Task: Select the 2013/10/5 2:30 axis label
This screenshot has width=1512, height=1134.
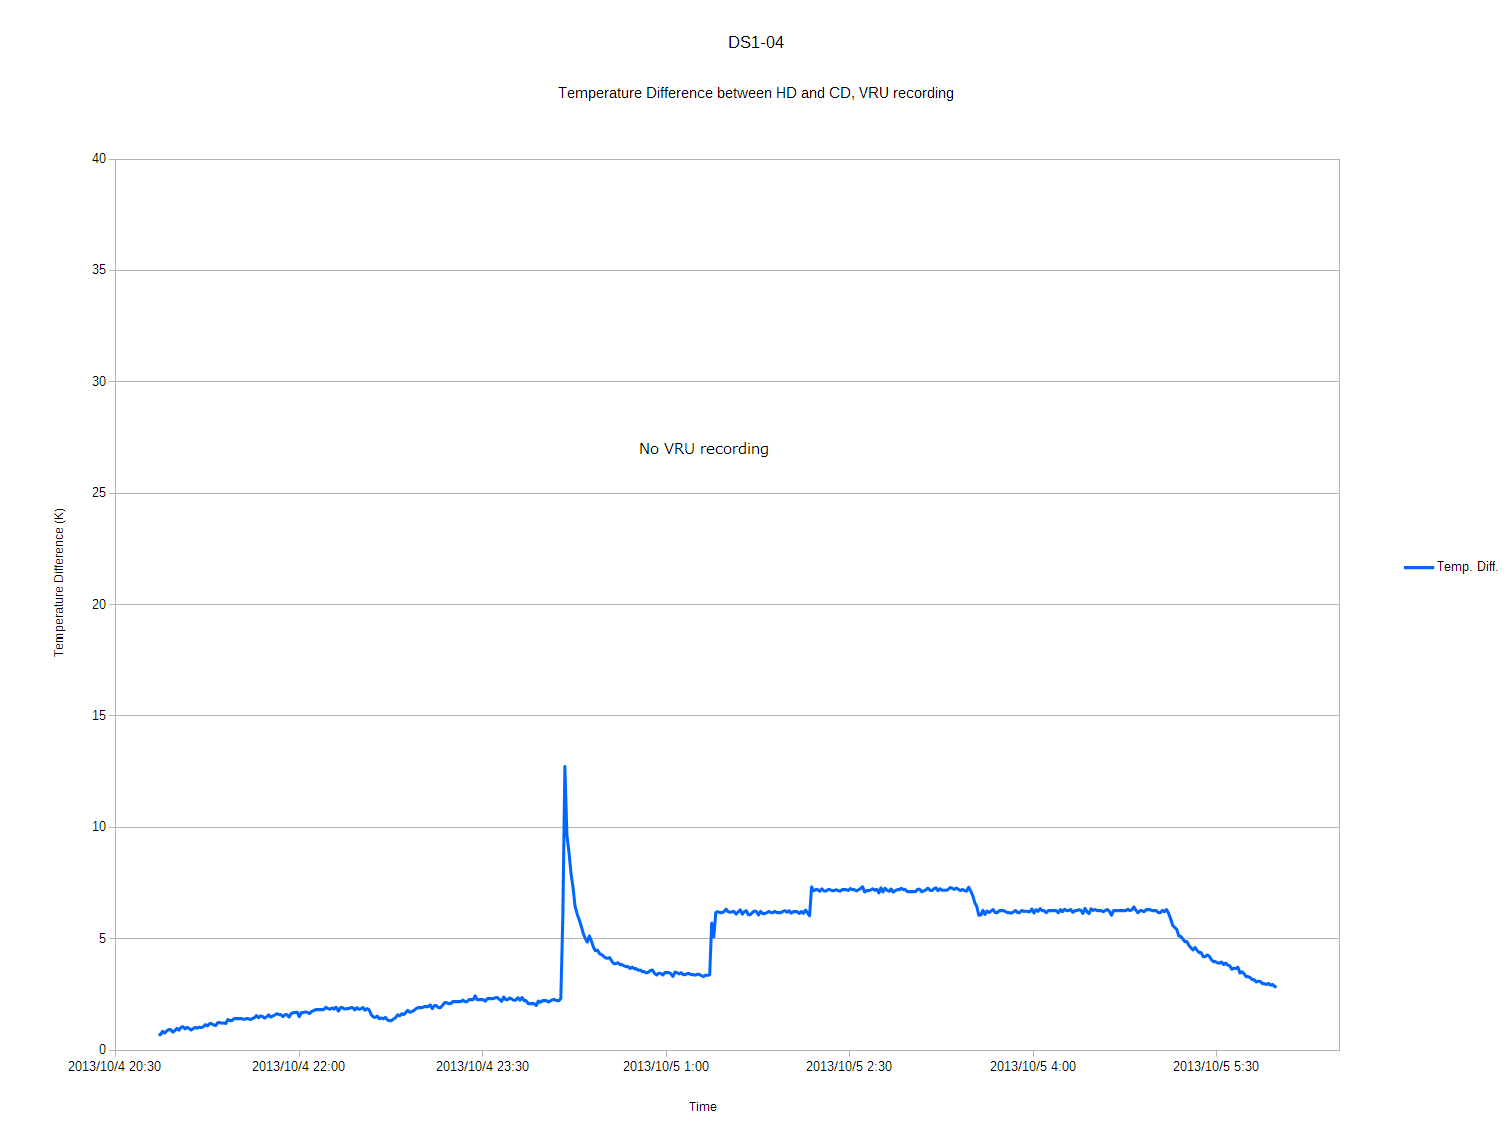Action: [849, 1067]
